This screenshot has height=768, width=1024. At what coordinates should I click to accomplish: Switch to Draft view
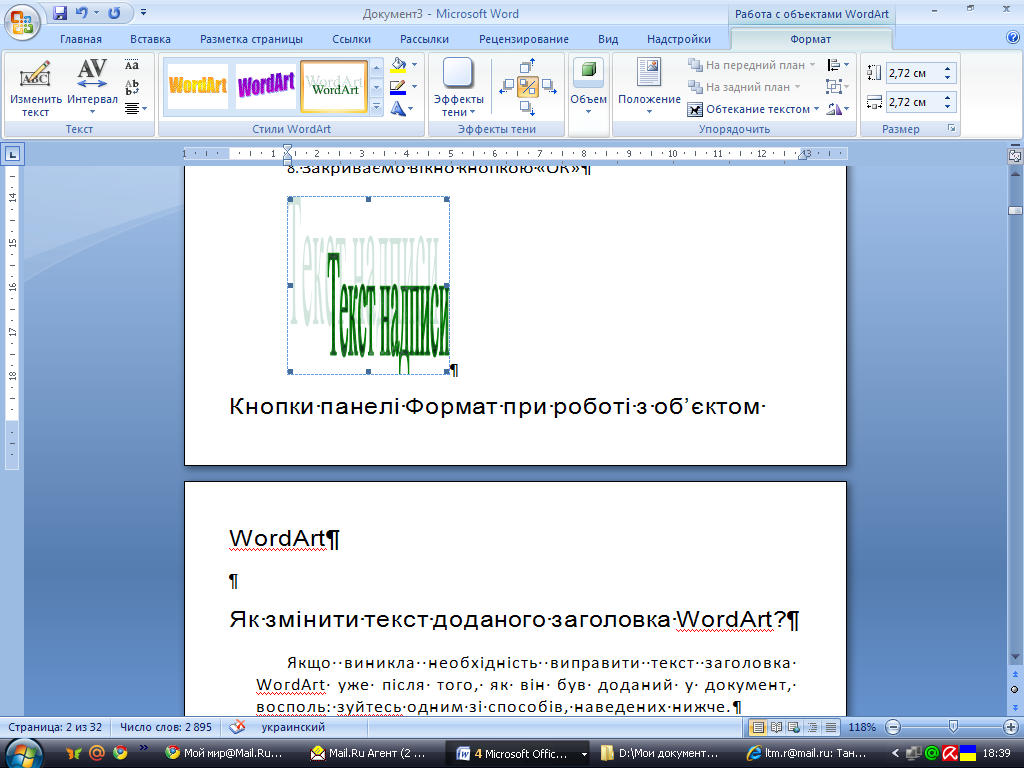point(831,727)
